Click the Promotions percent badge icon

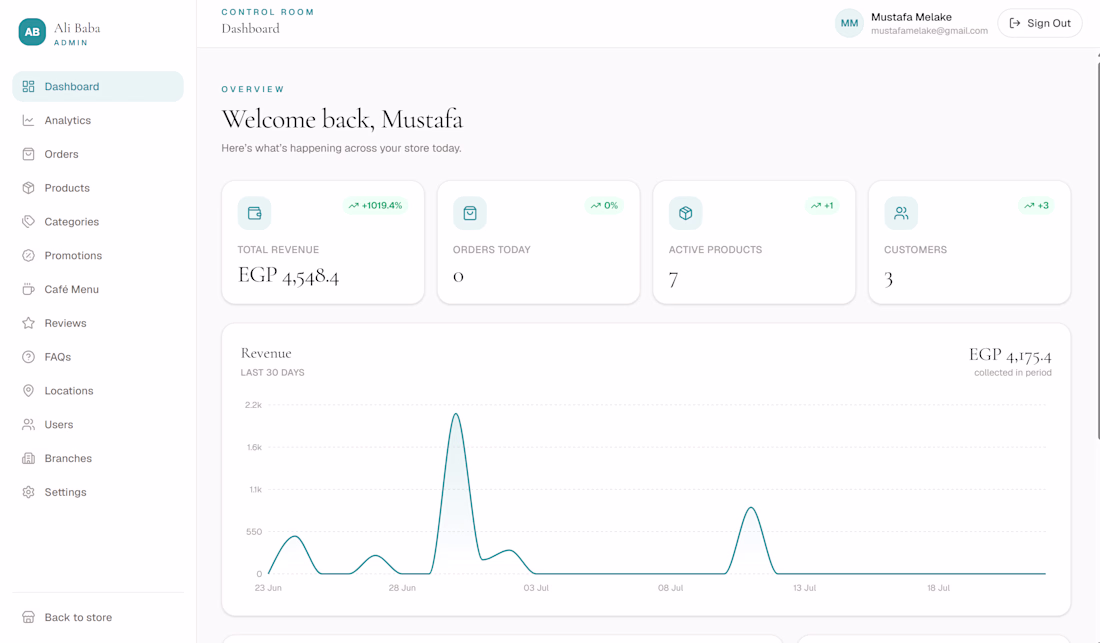tap(28, 255)
